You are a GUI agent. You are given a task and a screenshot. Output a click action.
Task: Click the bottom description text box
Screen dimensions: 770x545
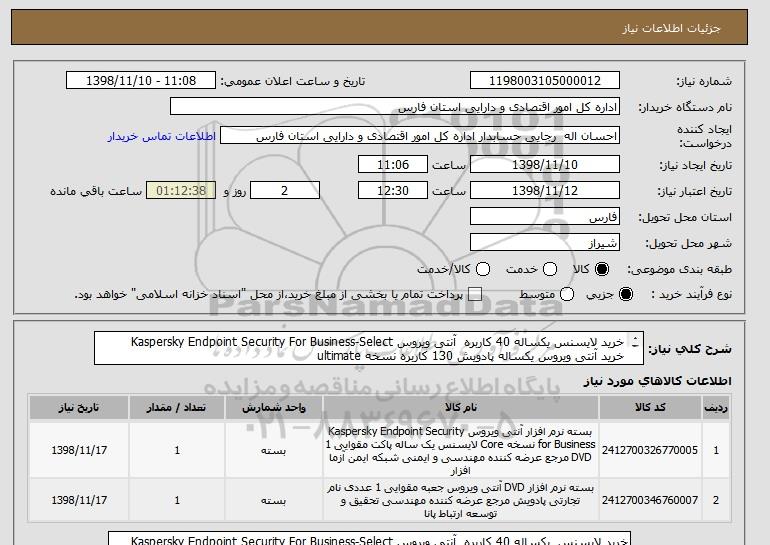[x=369, y=538]
